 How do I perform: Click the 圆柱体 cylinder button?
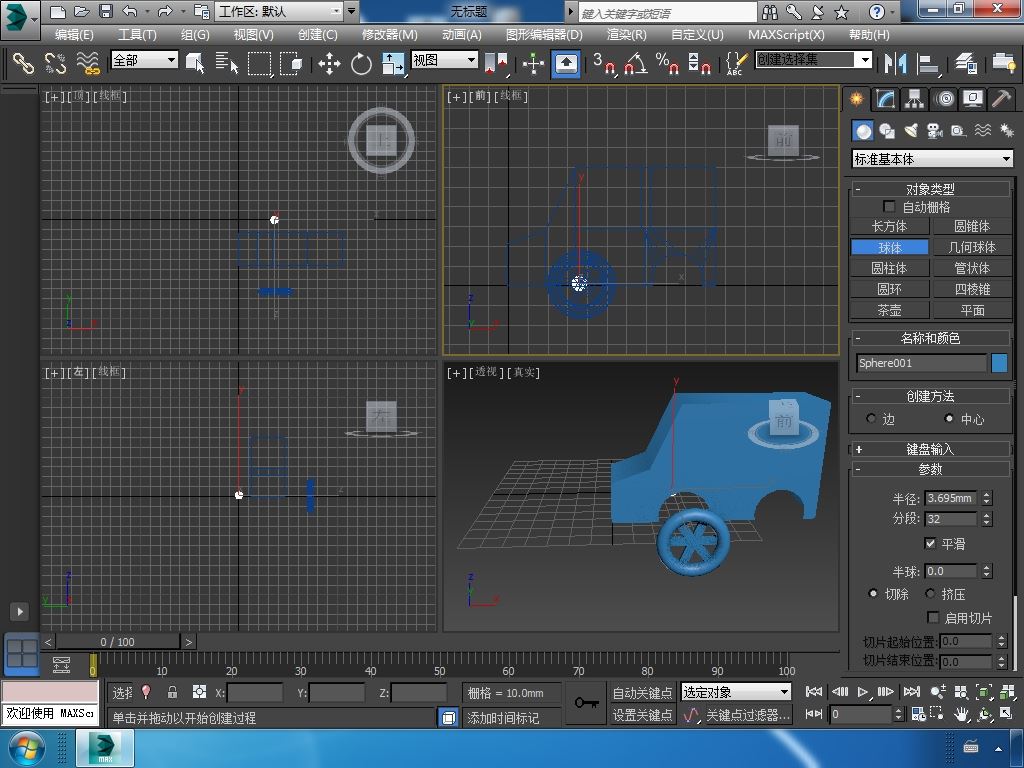889,268
